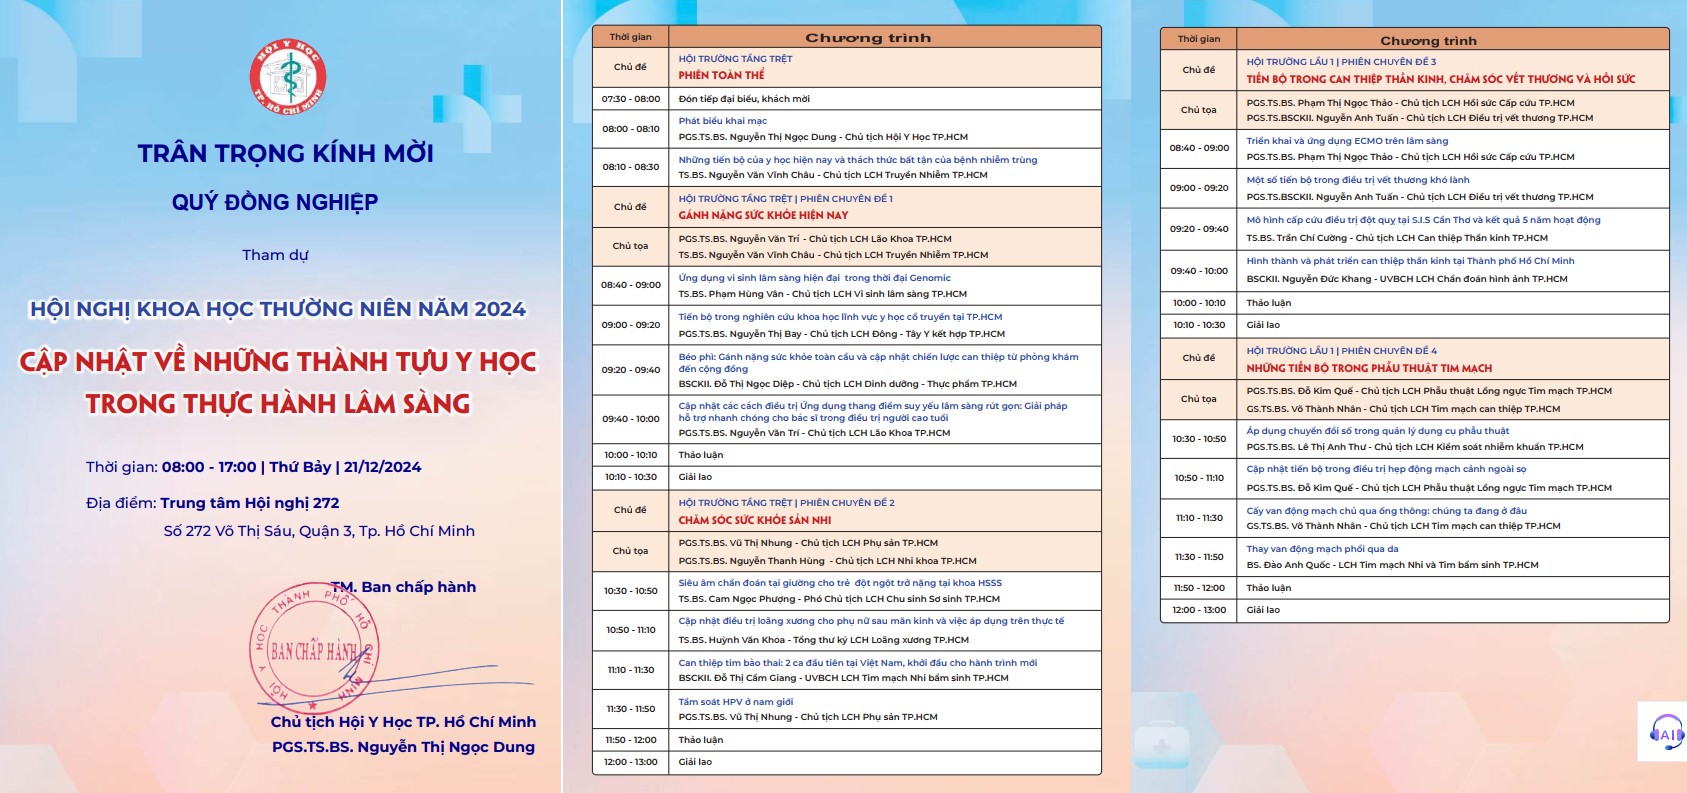Select 'Thay van động mạch phổi qua da' title

tap(1322, 549)
